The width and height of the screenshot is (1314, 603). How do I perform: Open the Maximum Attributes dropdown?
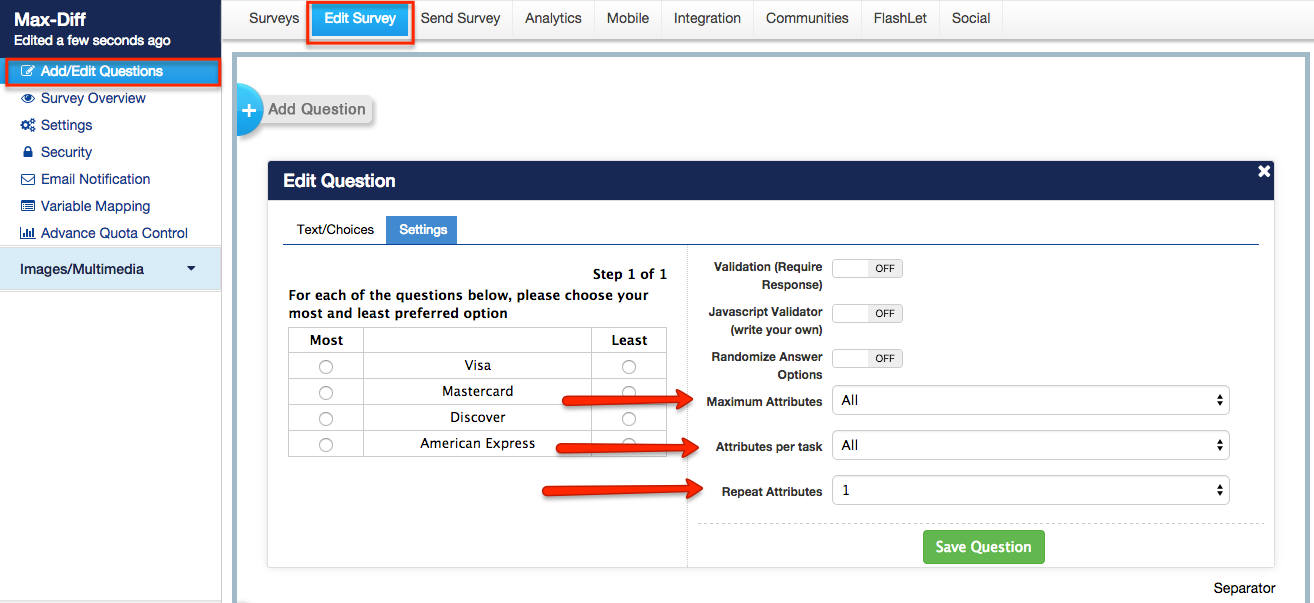[1031, 400]
